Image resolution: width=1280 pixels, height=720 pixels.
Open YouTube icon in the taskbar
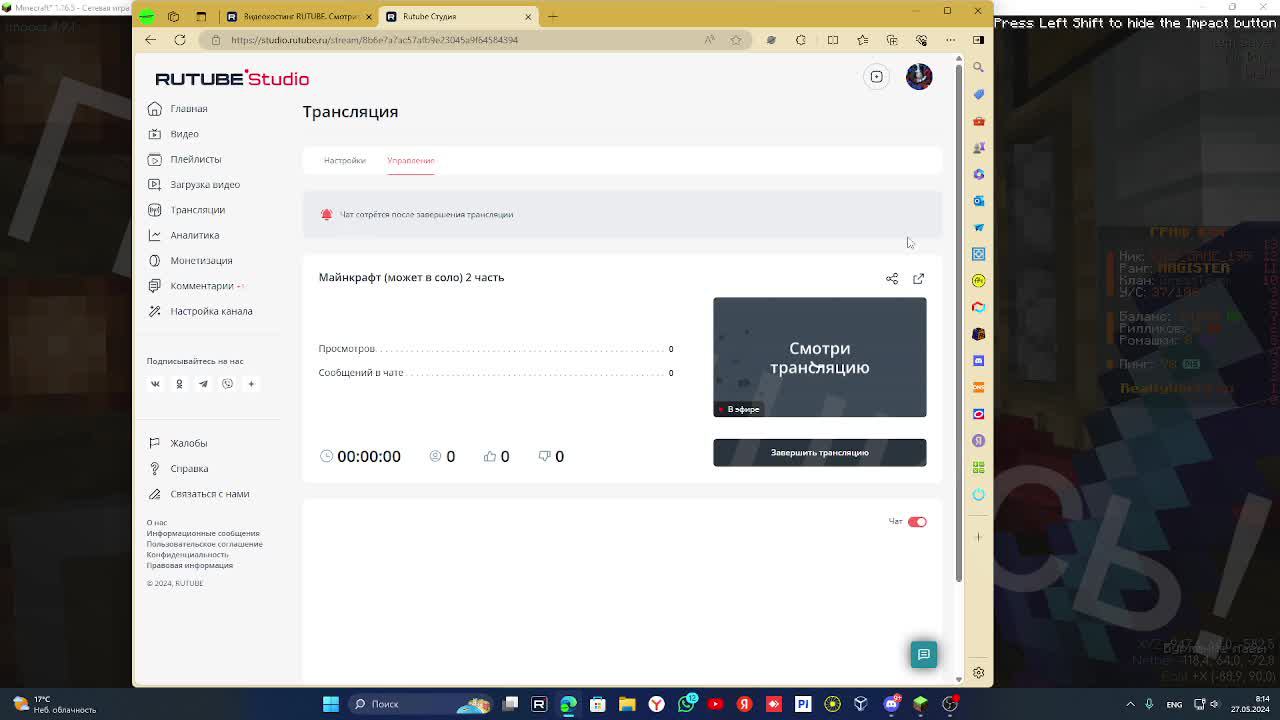(x=715, y=704)
